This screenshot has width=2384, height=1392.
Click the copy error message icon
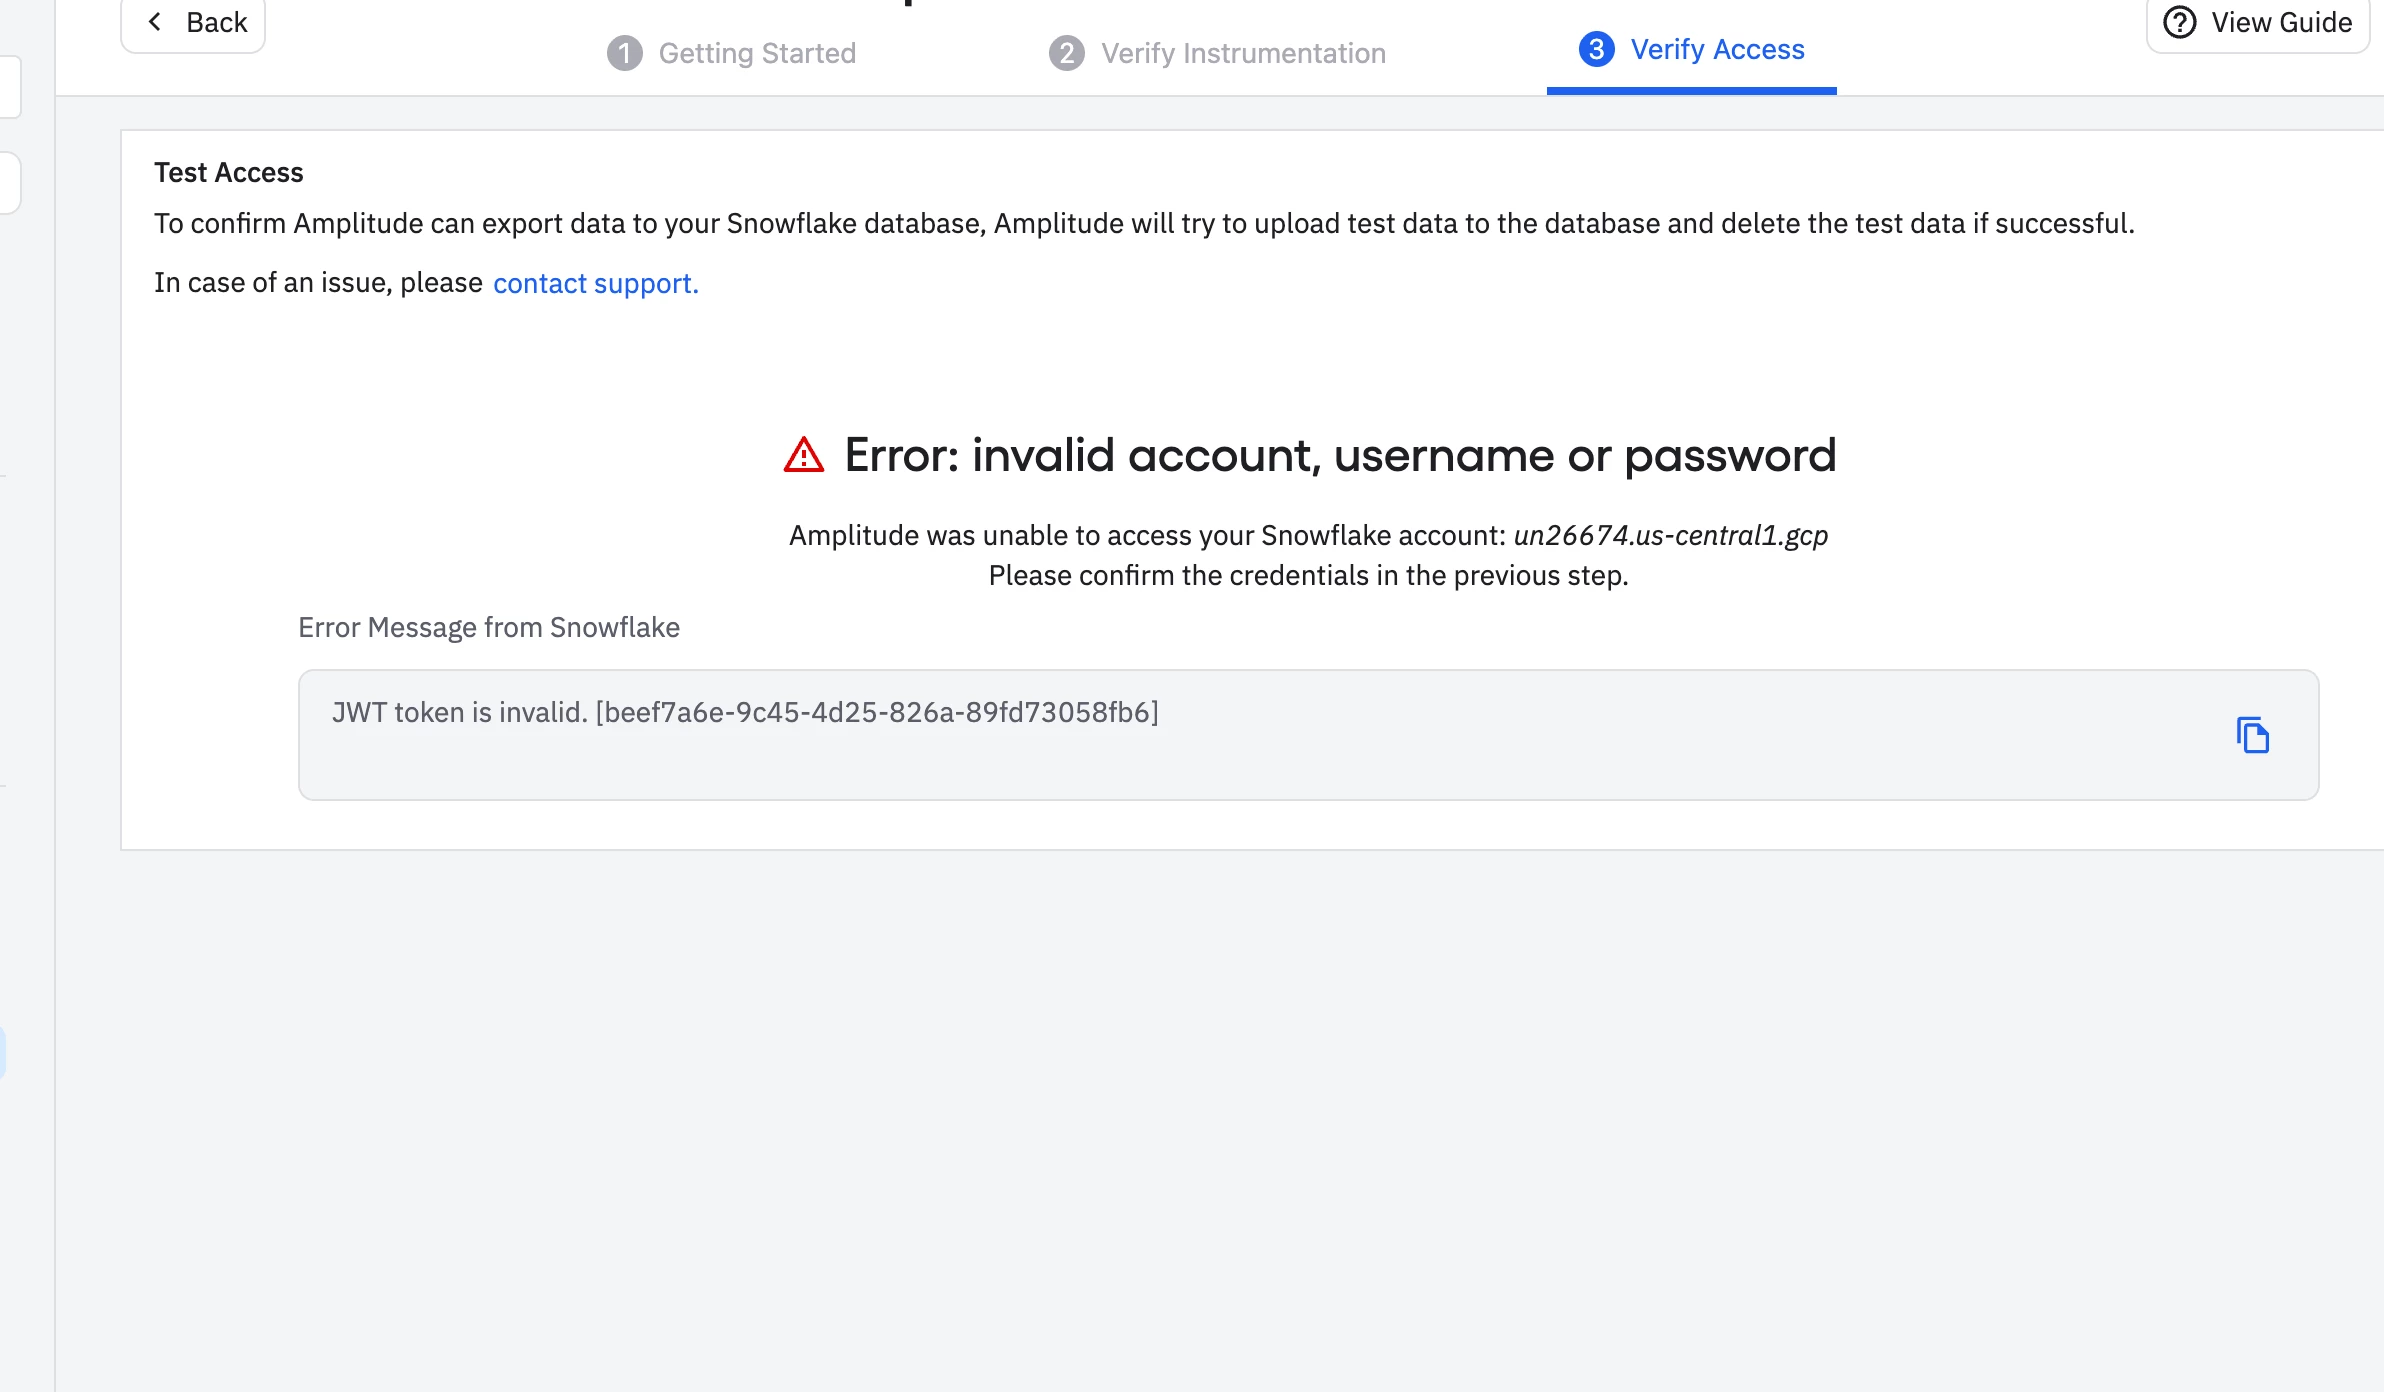(2252, 735)
